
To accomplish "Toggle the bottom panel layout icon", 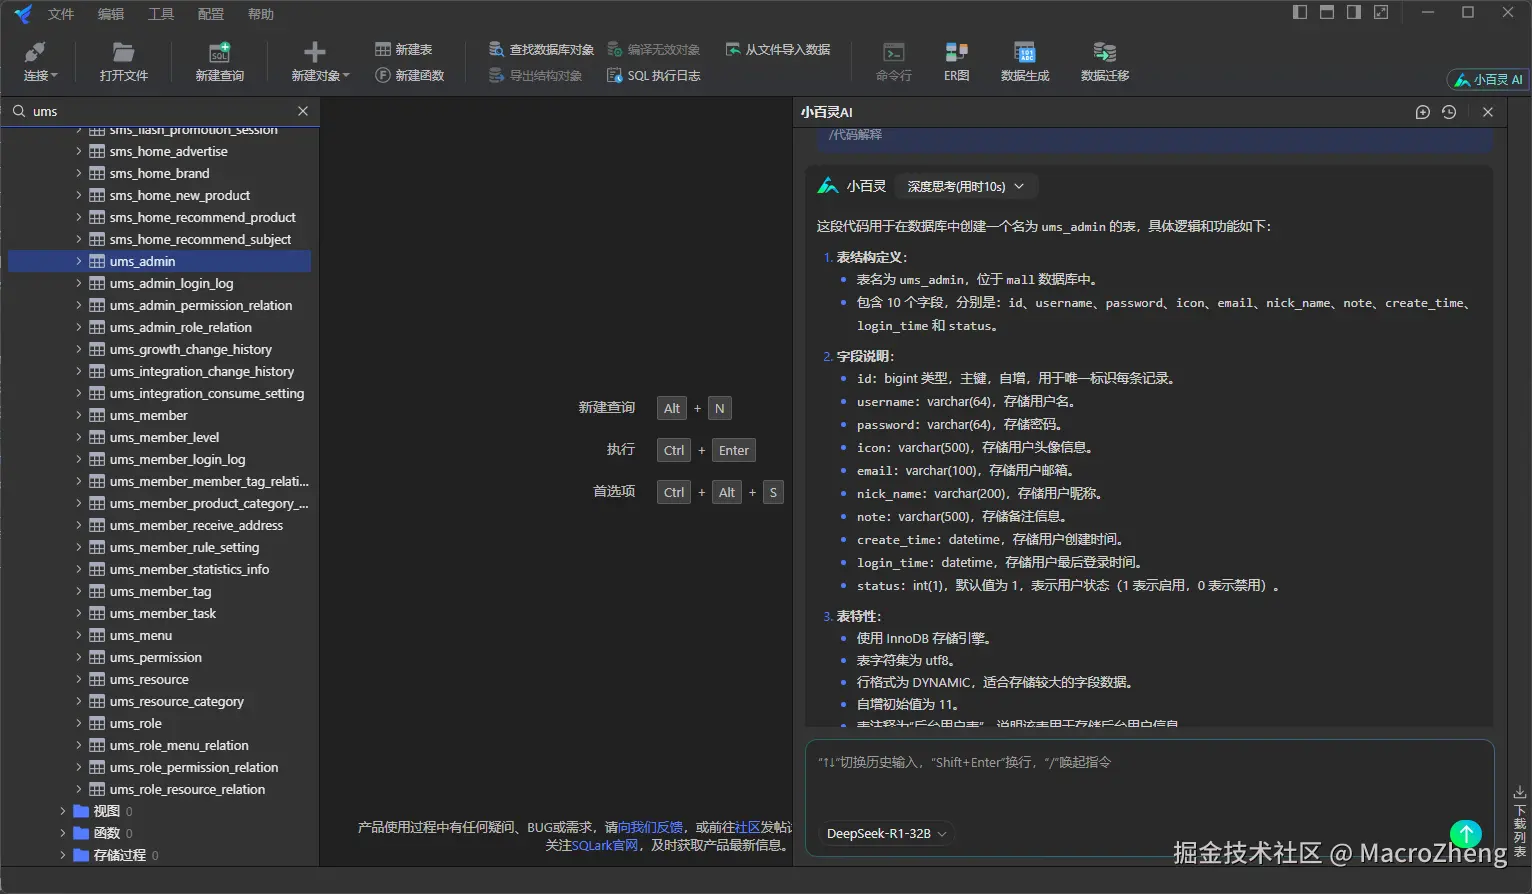I will point(1327,12).
